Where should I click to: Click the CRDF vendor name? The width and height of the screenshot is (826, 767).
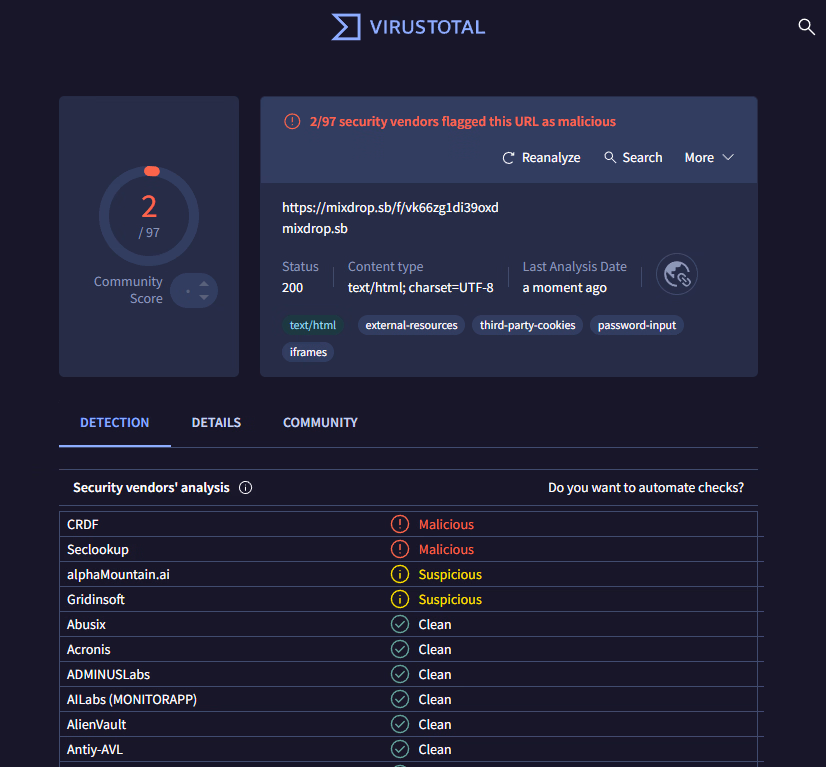click(83, 524)
